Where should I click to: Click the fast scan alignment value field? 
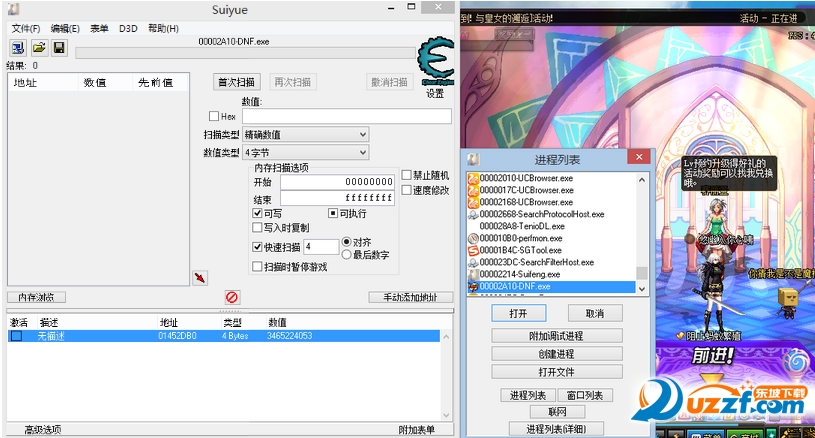point(321,247)
